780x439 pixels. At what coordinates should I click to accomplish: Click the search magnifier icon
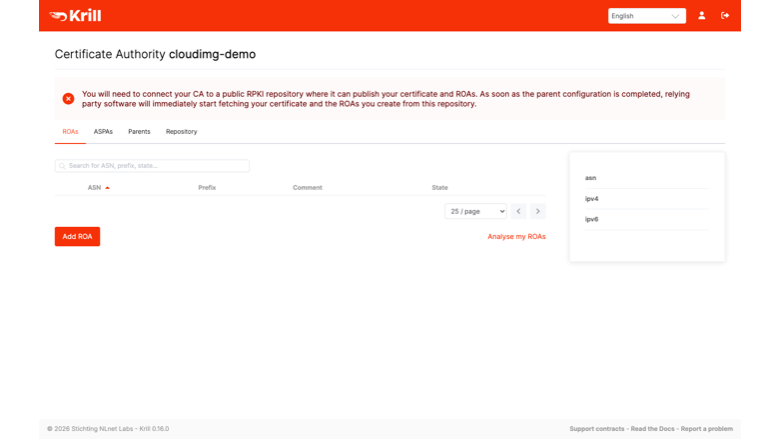point(62,166)
